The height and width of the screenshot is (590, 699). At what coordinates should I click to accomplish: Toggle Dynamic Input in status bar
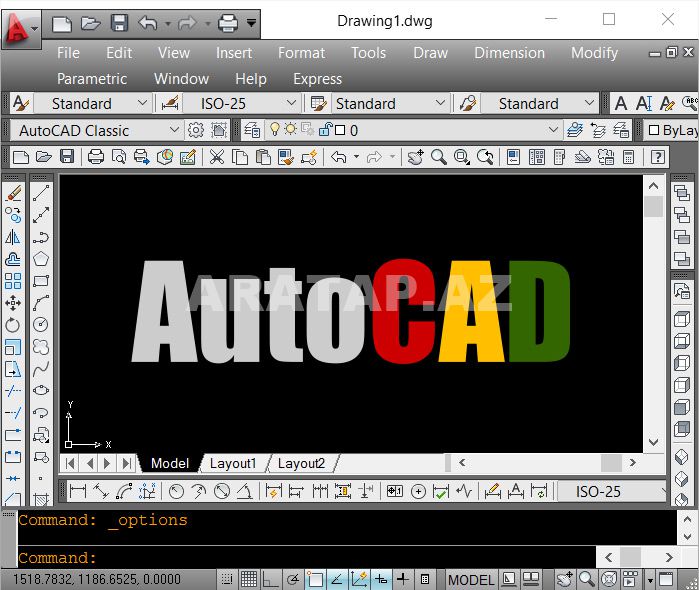pos(381,579)
